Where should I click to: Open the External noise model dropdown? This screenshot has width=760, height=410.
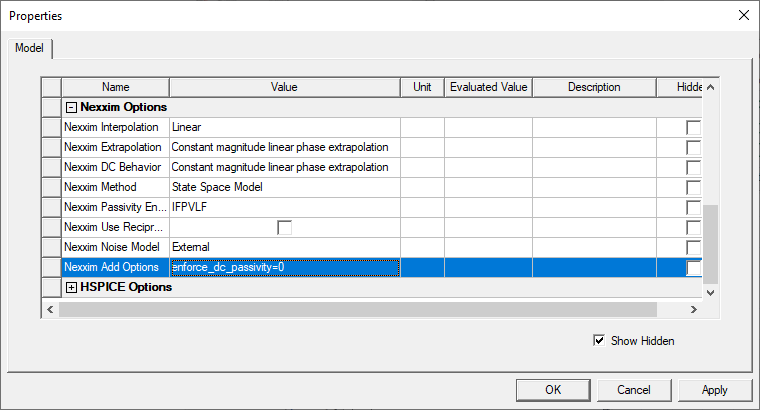(x=285, y=247)
